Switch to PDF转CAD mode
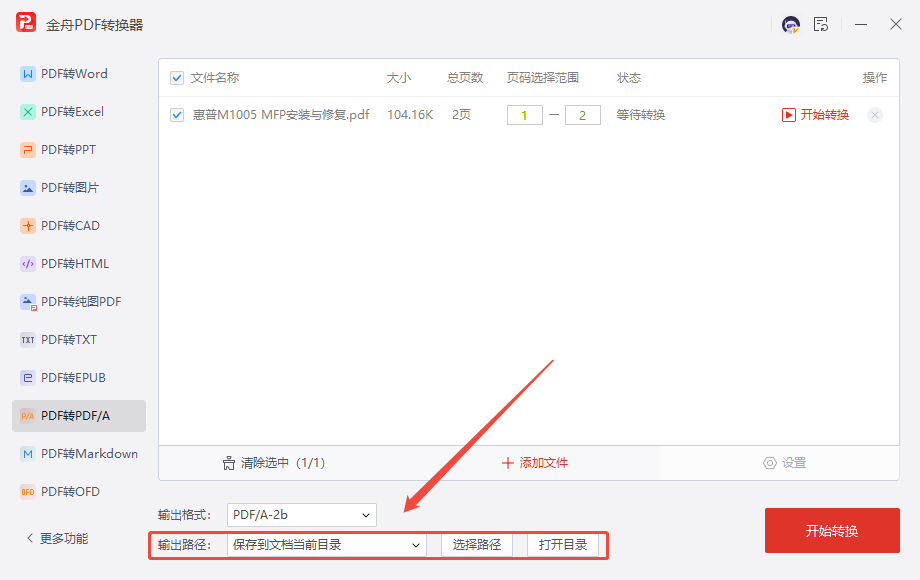 point(79,226)
